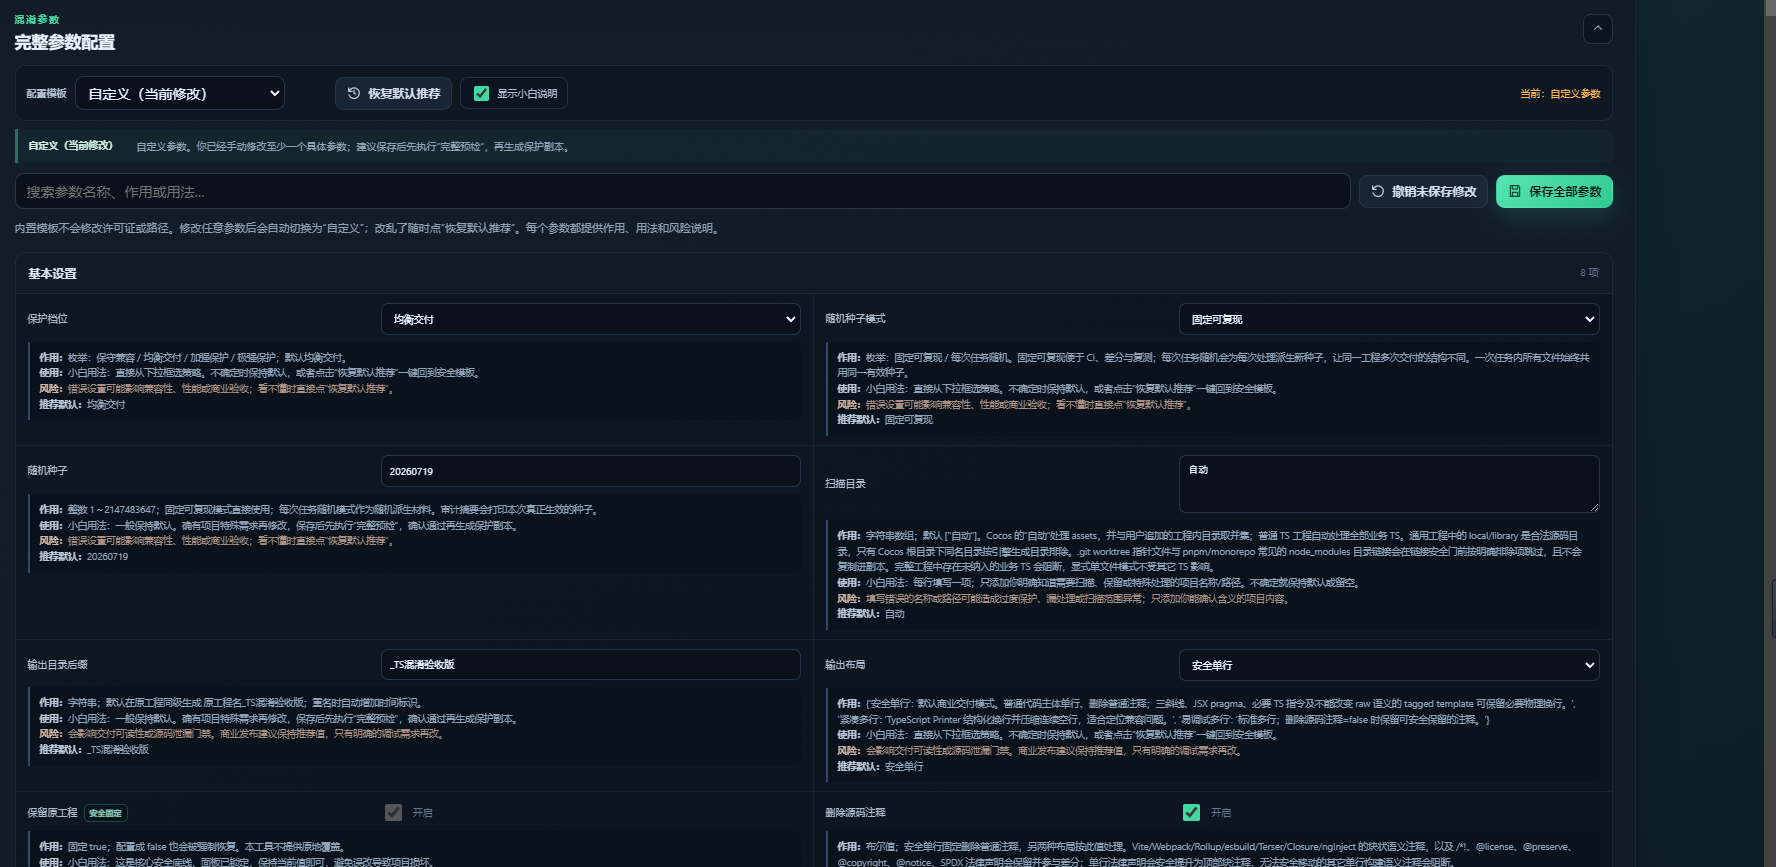Open the 随机种子模式 dropdown set to 固定可复现

click(x=1389, y=319)
